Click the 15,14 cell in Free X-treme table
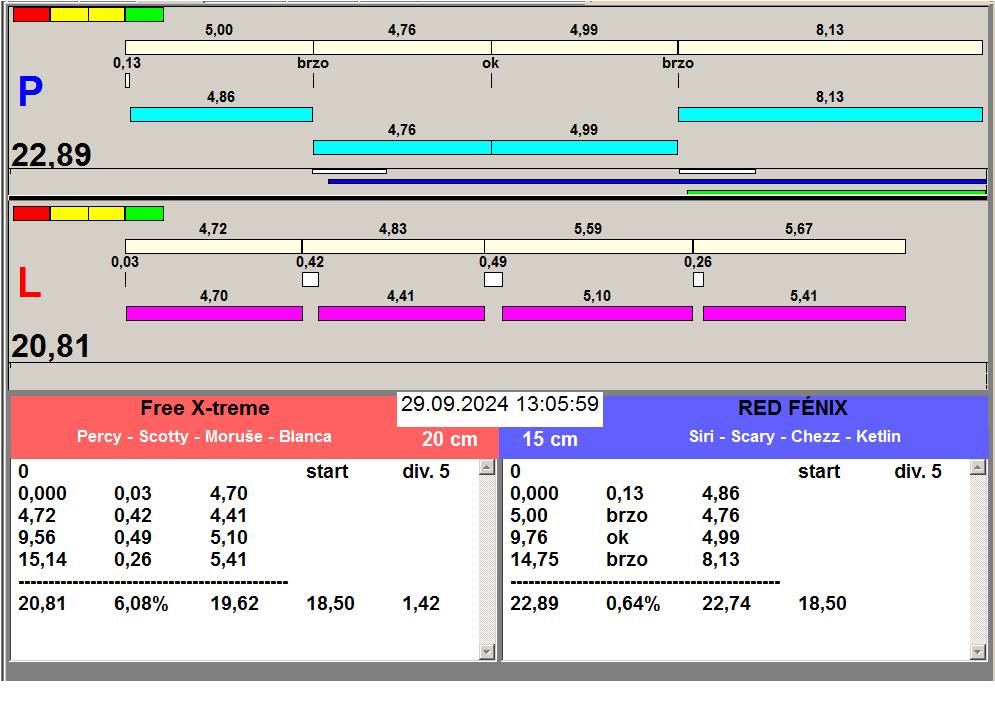 point(43,559)
